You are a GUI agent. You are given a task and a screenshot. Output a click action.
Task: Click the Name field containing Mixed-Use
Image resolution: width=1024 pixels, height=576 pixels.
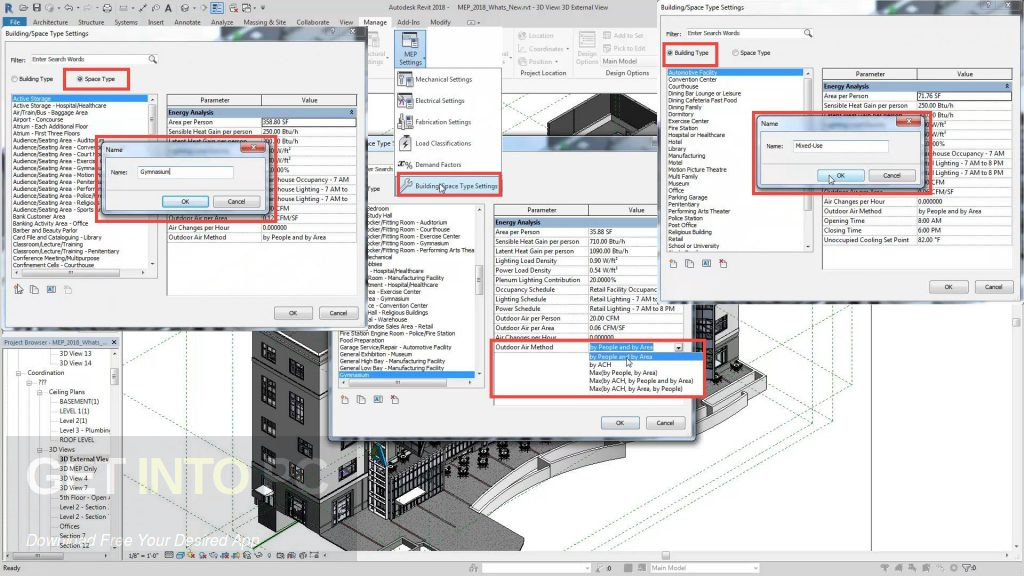(840, 146)
